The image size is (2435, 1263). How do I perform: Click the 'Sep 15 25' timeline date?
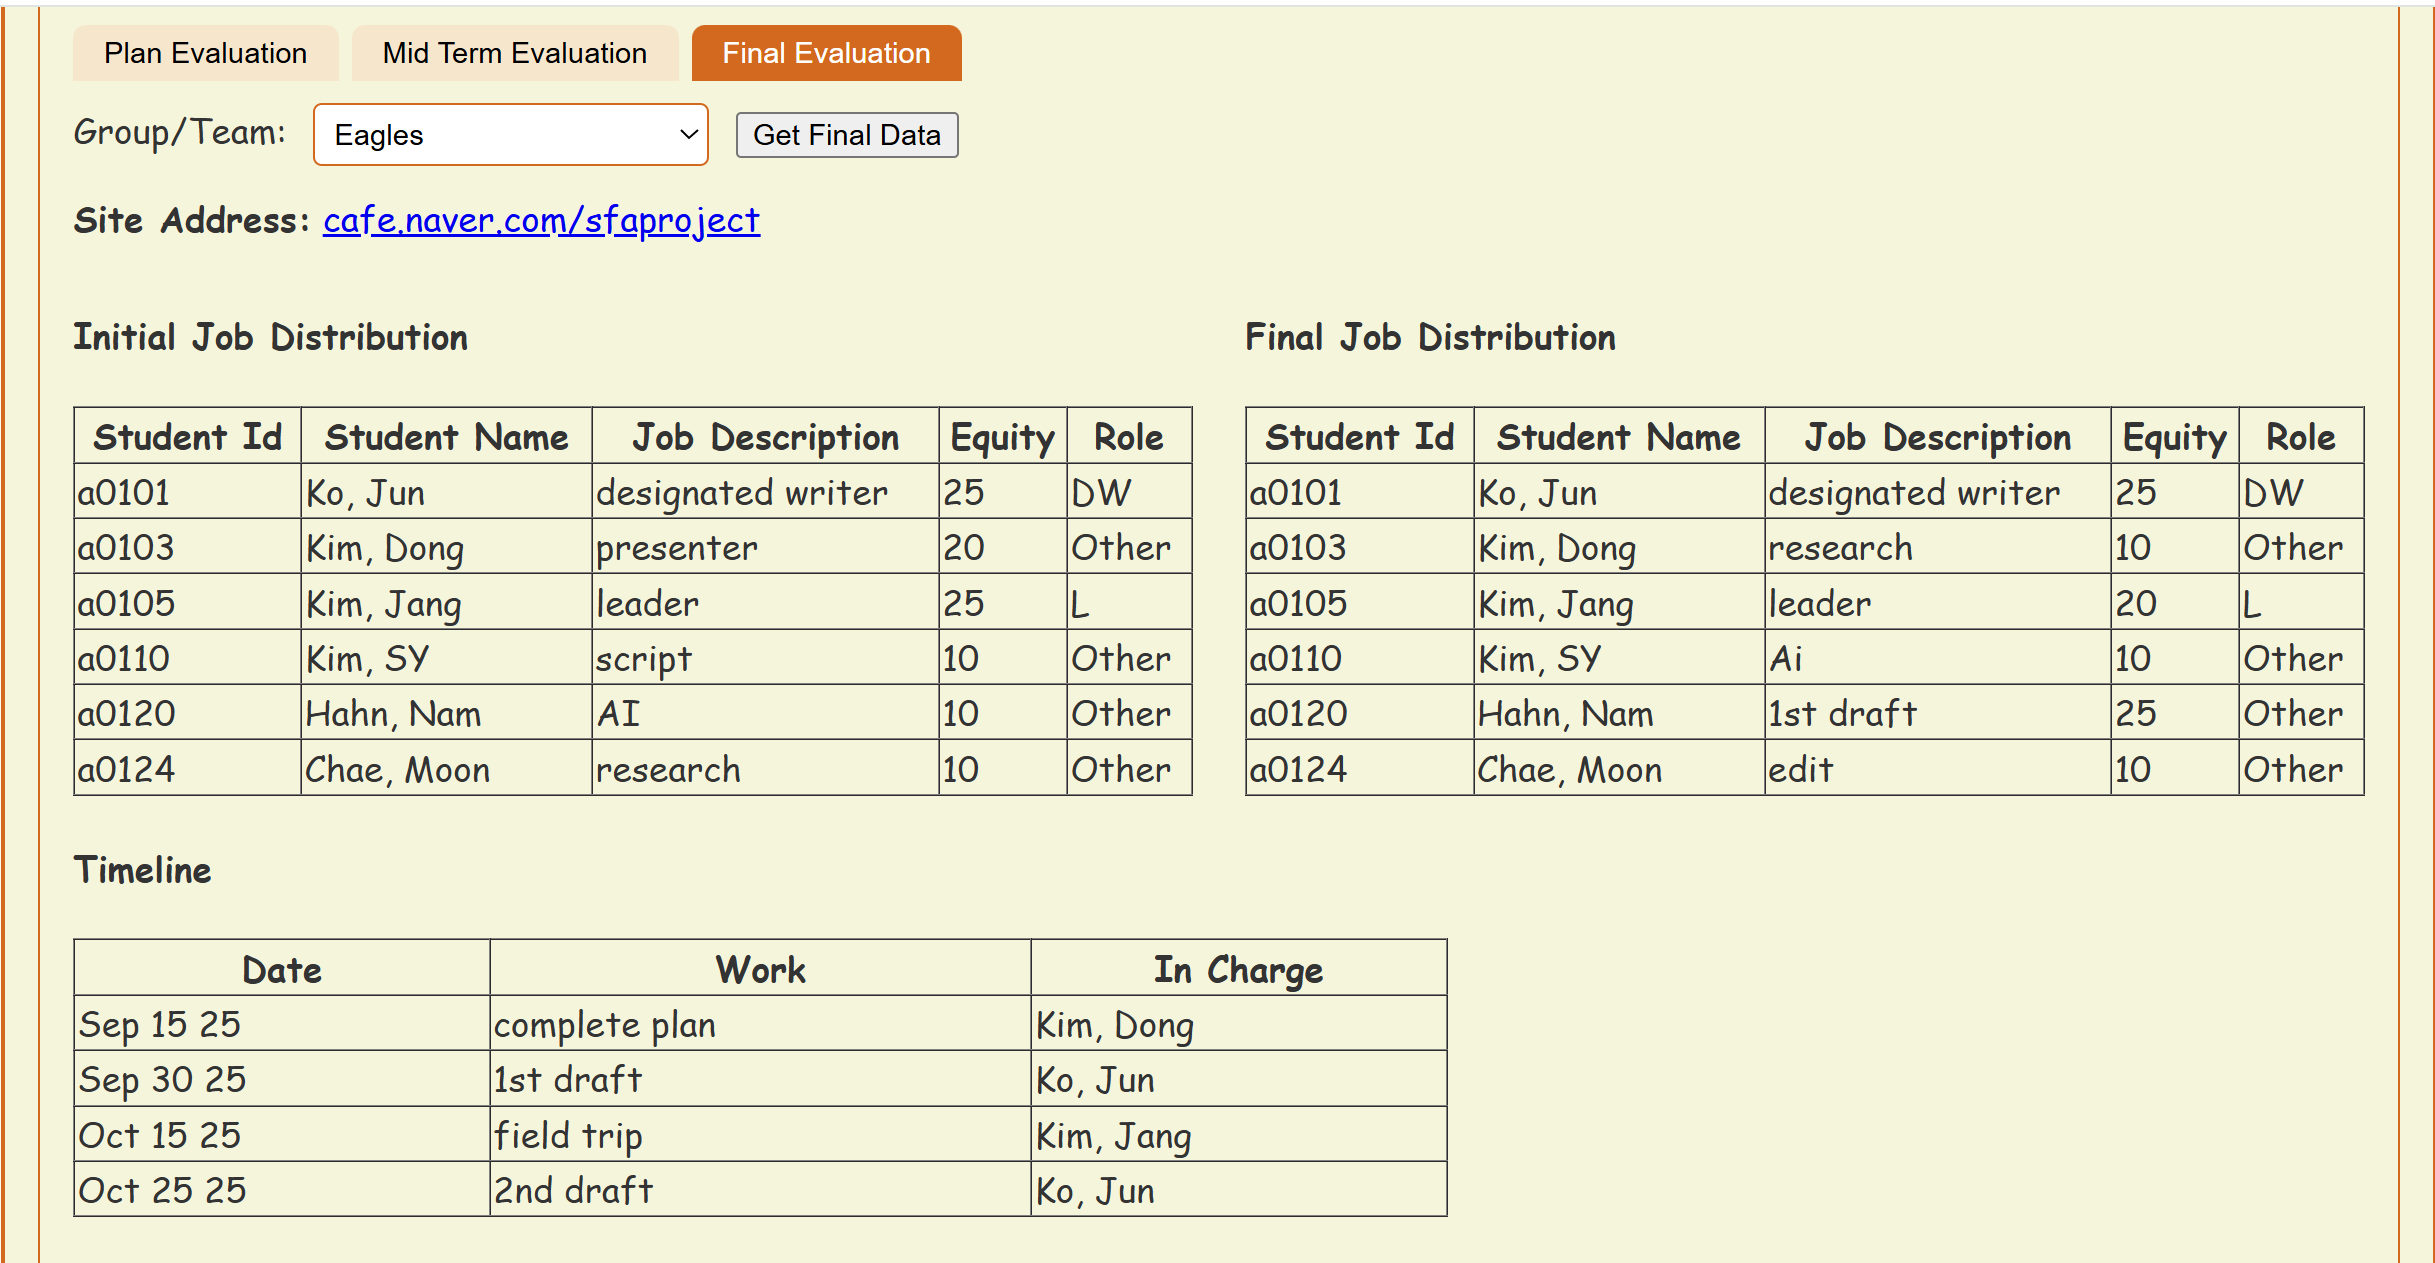click(x=160, y=1024)
